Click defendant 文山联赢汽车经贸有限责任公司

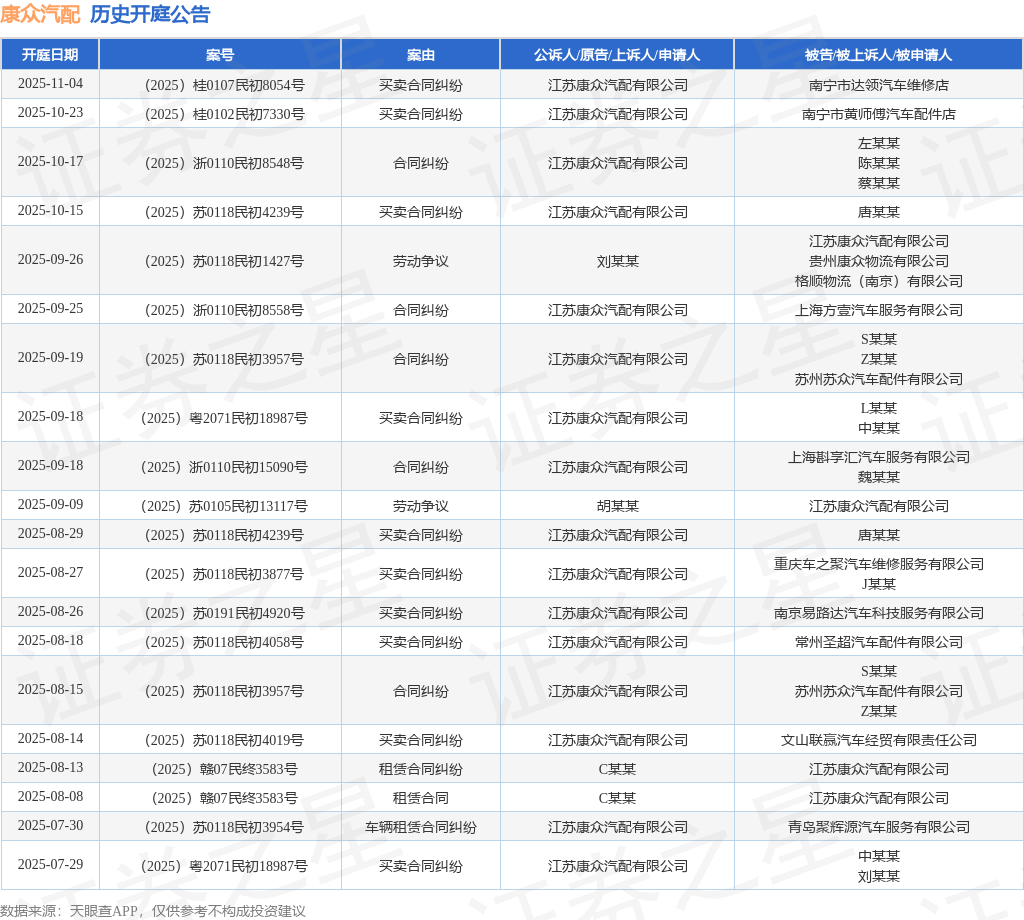(x=878, y=740)
